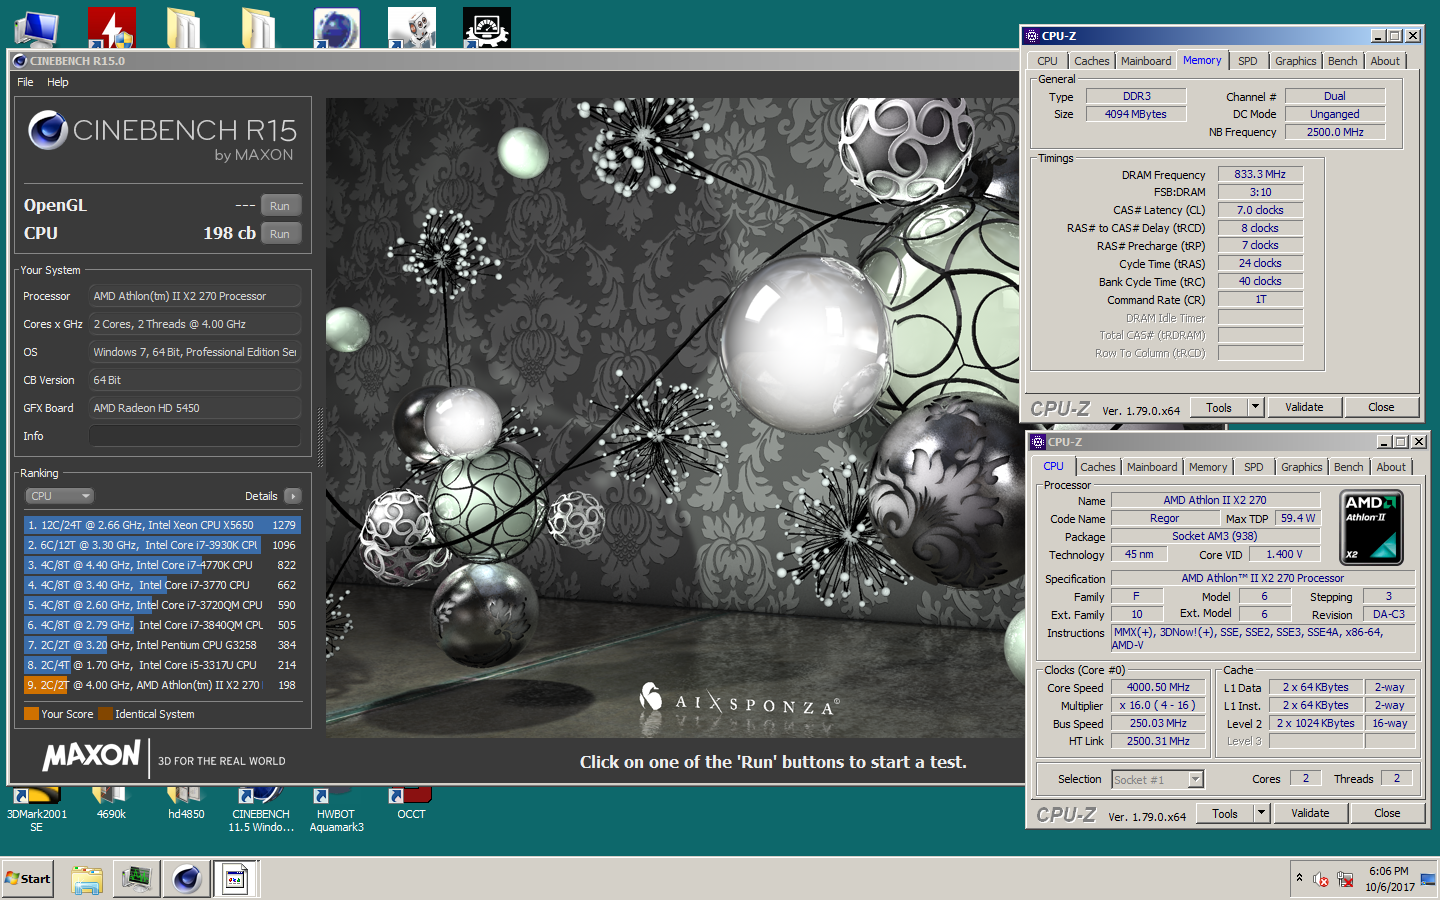1440x900 pixels.
Task: Open Cinebench Help menu
Action: tap(58, 82)
